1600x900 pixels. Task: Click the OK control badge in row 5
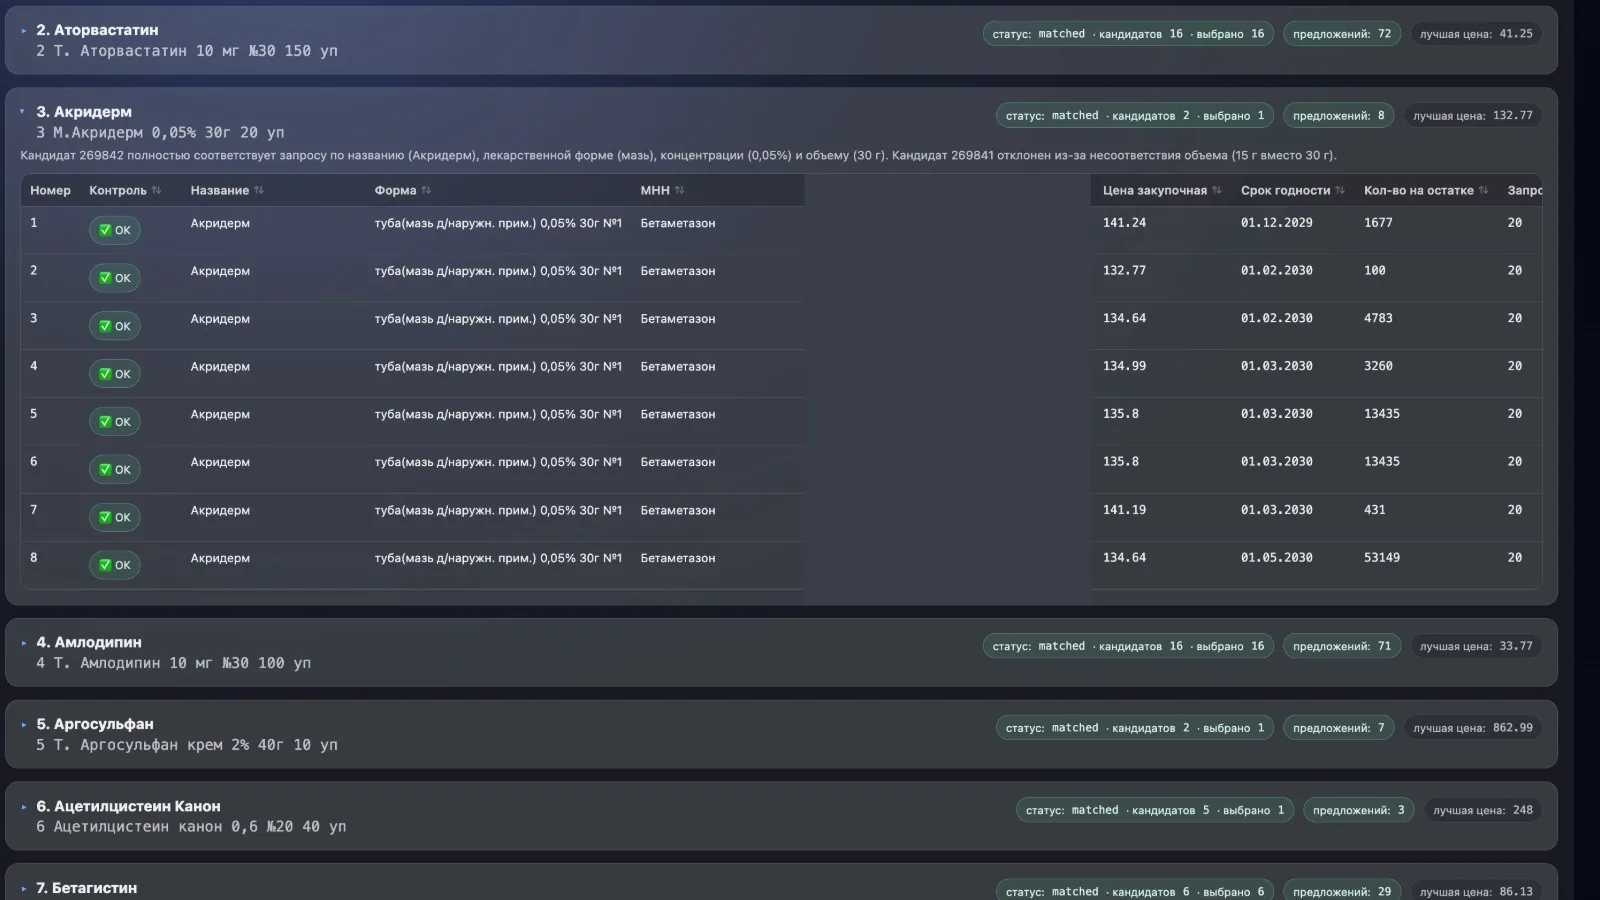pyautogui.click(x=115, y=422)
